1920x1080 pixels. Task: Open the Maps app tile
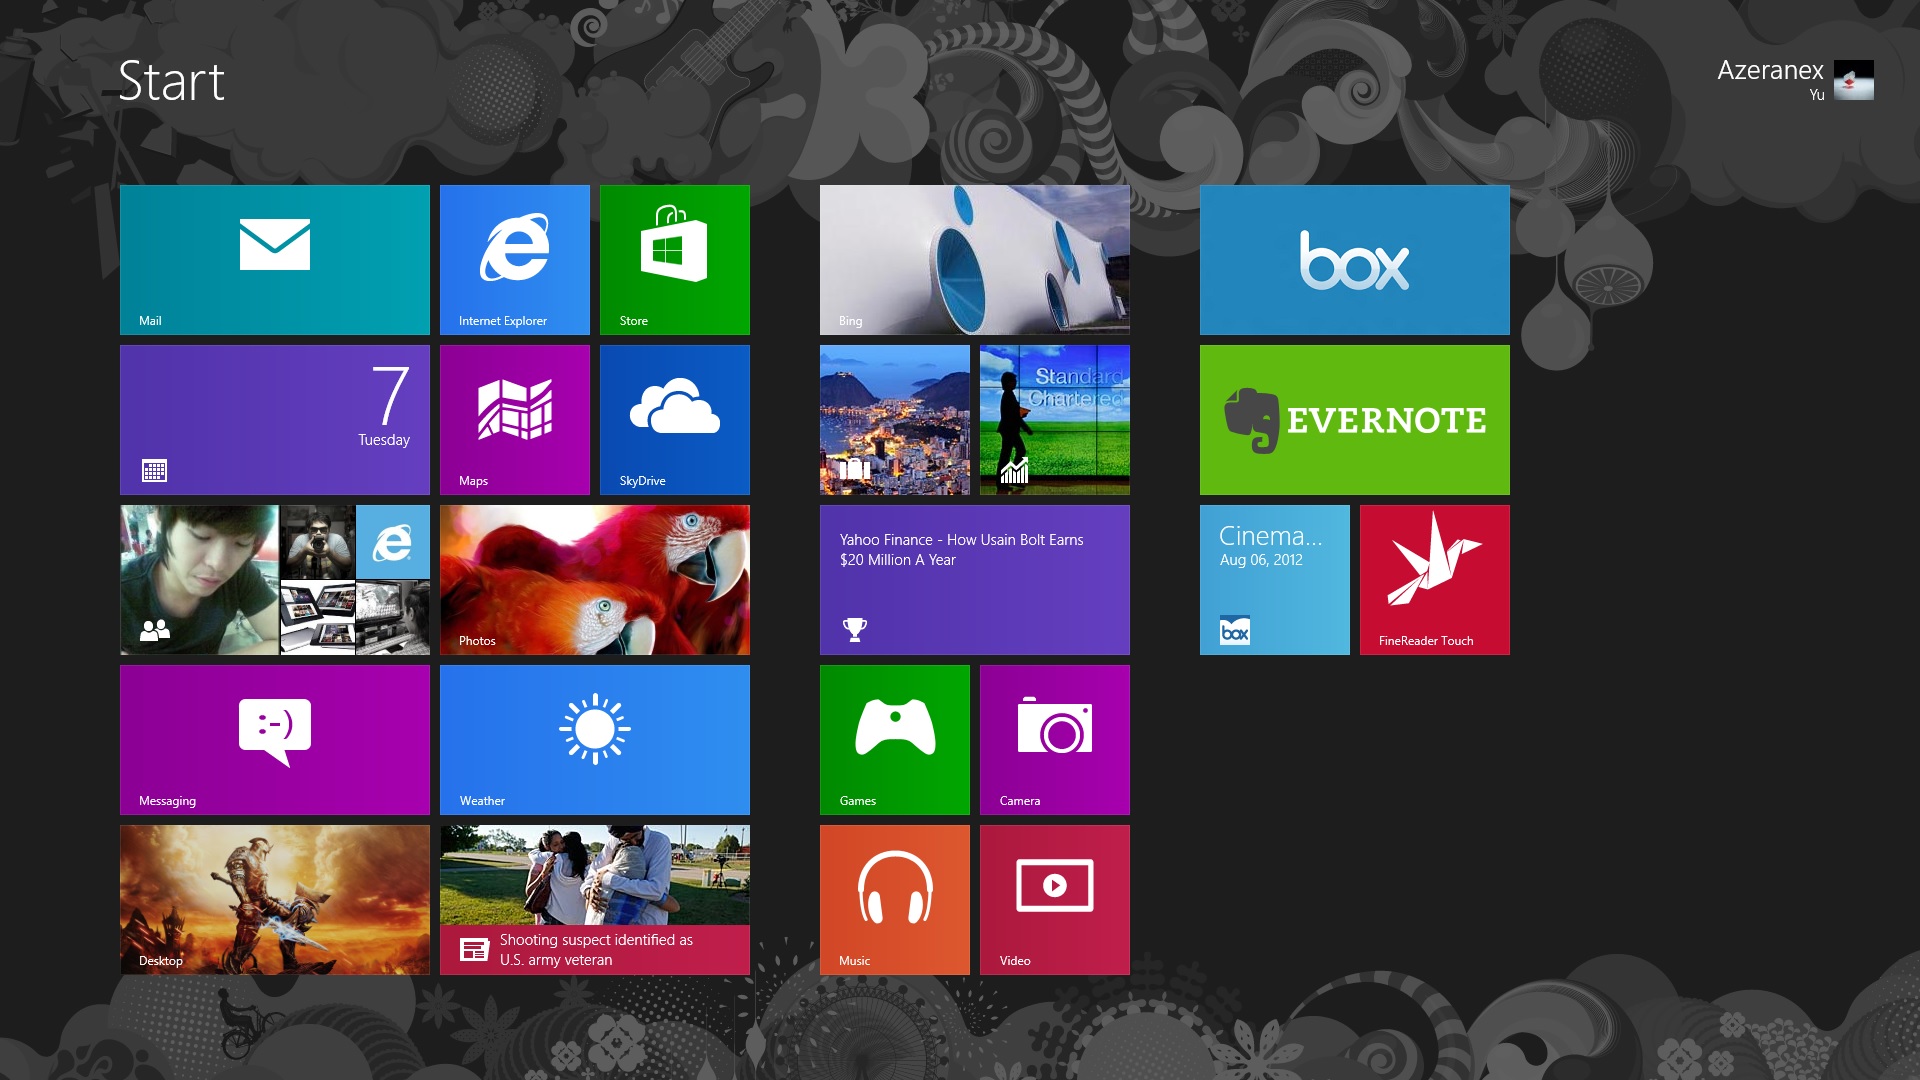(514, 419)
